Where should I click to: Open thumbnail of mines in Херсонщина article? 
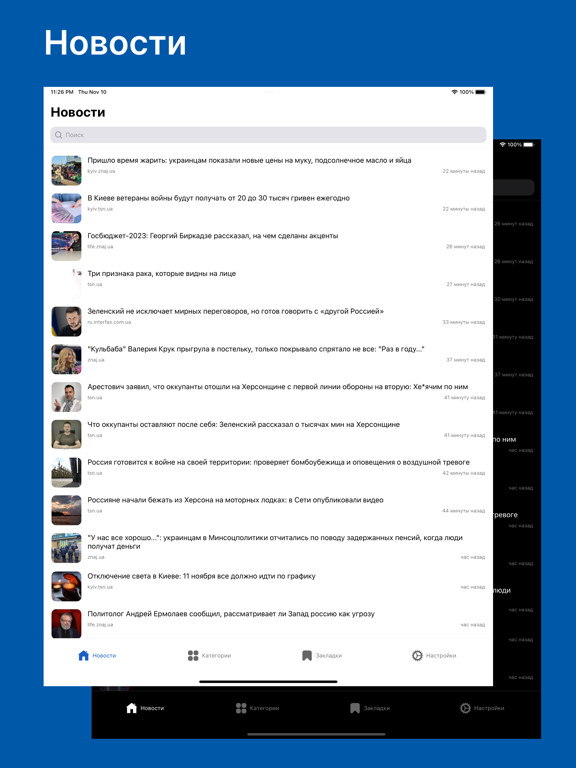click(x=66, y=434)
